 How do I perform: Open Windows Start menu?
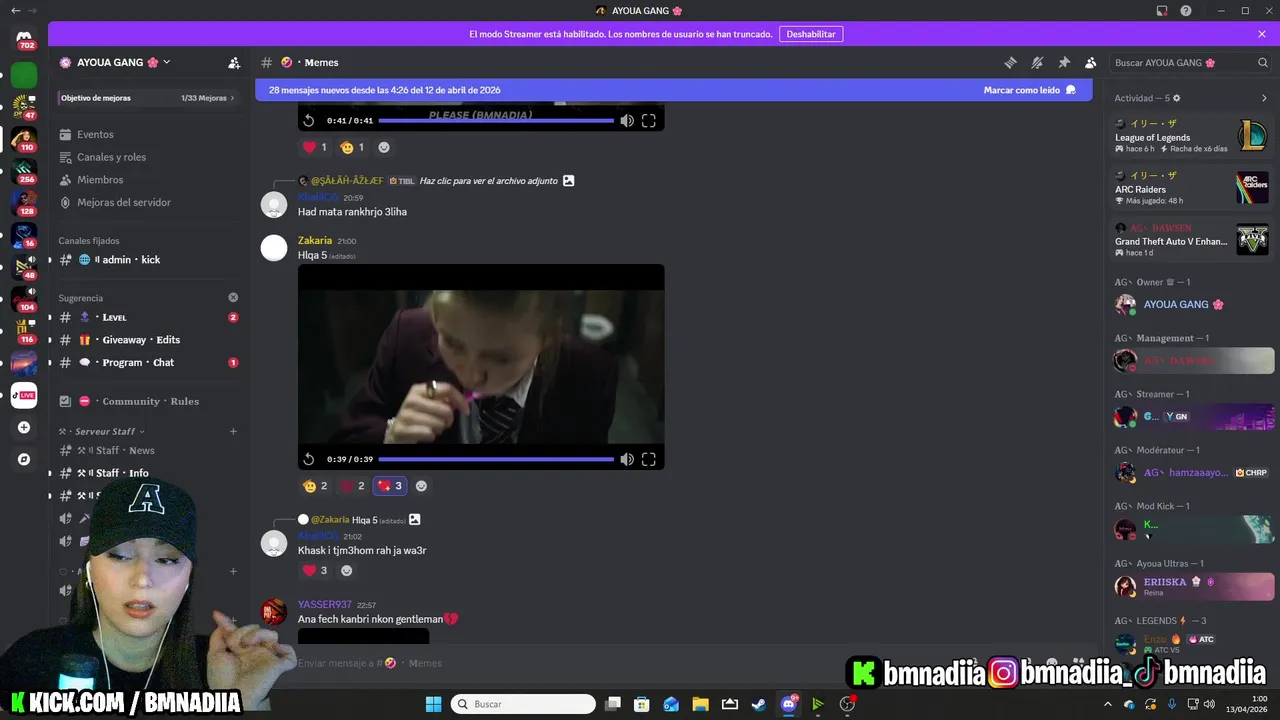[433, 704]
